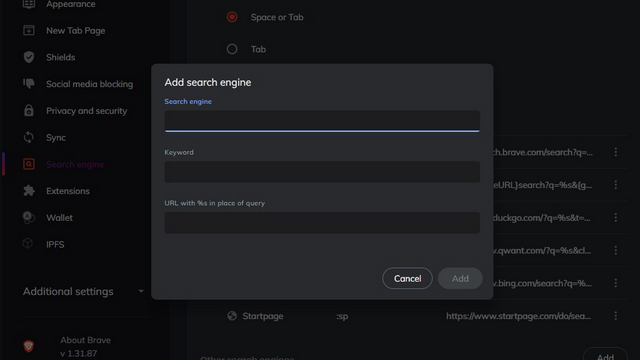Image resolution: width=640 pixels, height=360 pixels.
Task: Select the Space or Tab radio option
Action: point(232,17)
